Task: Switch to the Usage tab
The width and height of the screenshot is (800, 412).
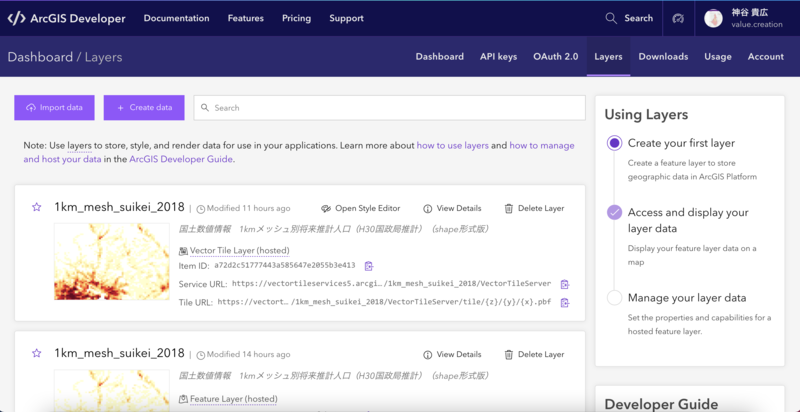Action: (x=718, y=57)
